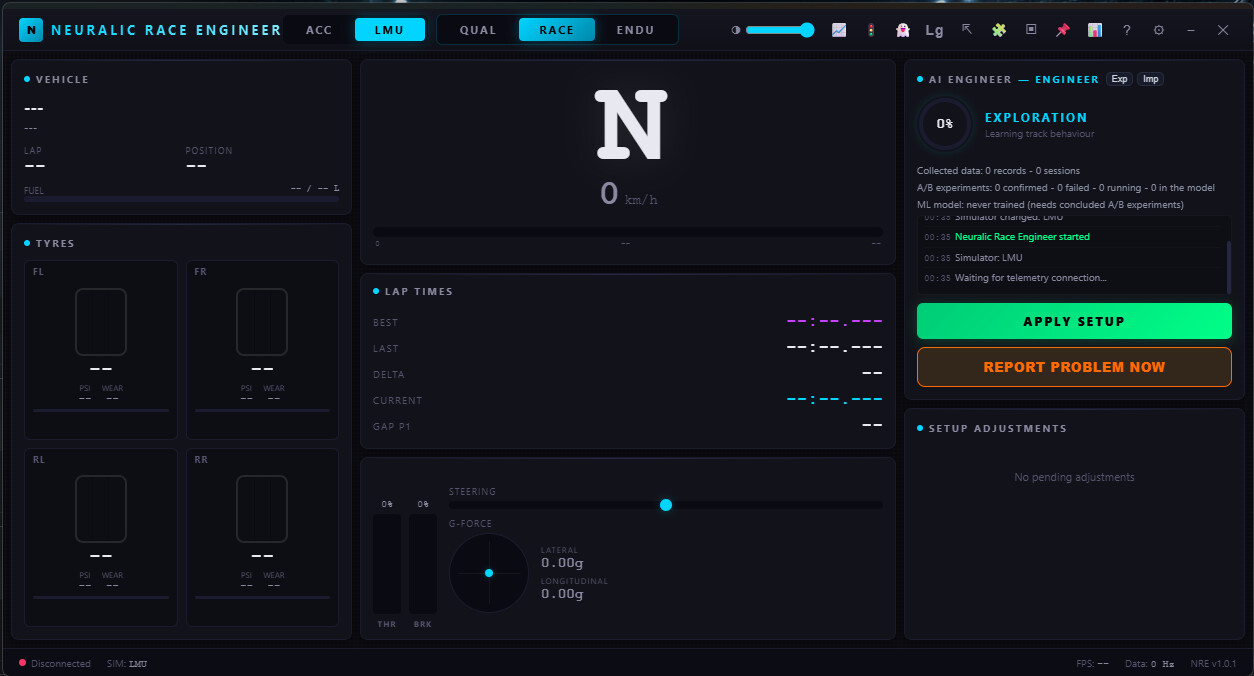Click the LATERAL 0.00g value
Image resolution: width=1254 pixels, height=676 pixels.
562,563
